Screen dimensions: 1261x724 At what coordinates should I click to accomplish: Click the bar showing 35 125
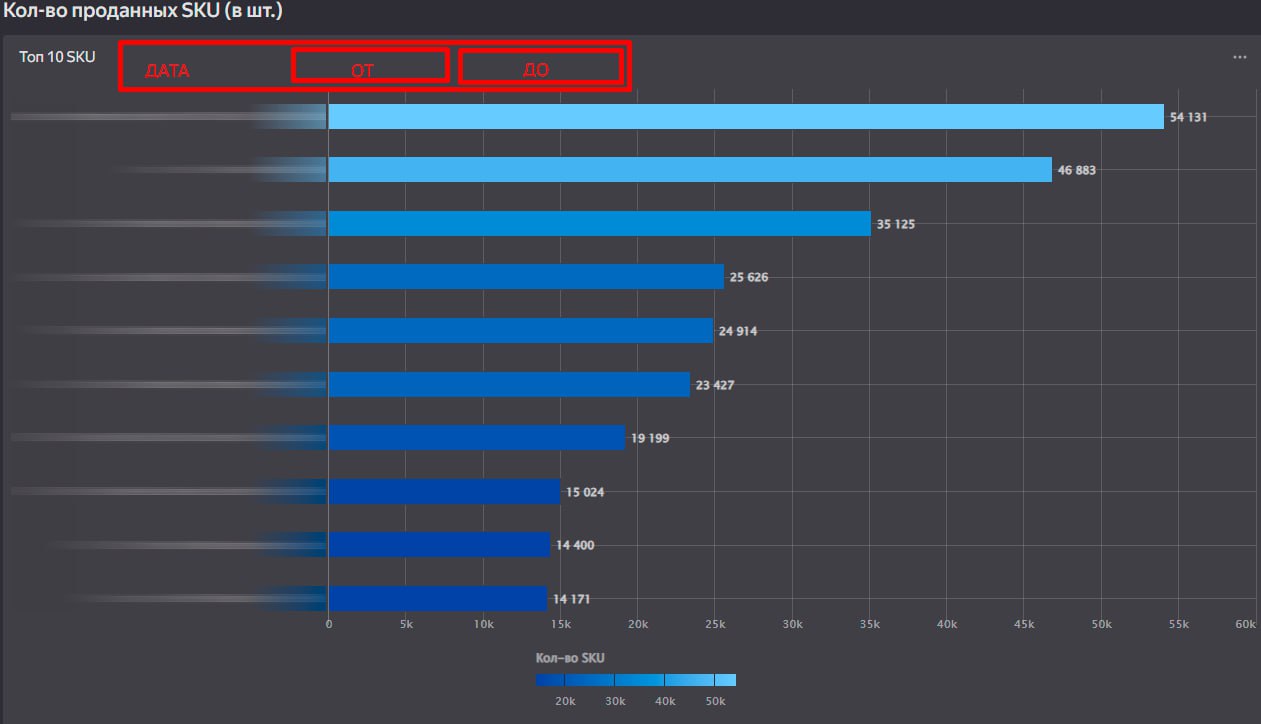[600, 224]
